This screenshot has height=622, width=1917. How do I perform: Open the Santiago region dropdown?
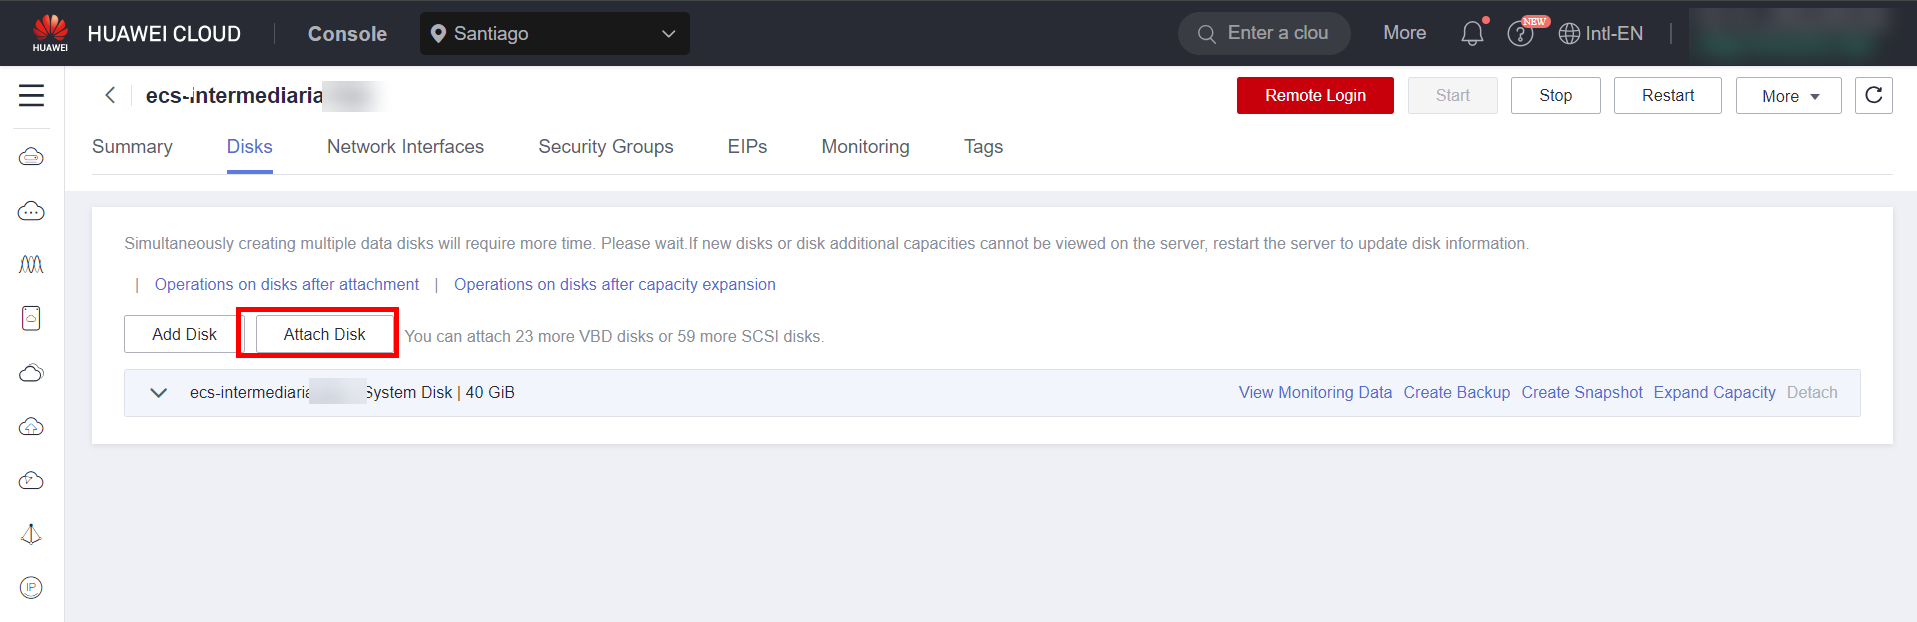pos(554,34)
